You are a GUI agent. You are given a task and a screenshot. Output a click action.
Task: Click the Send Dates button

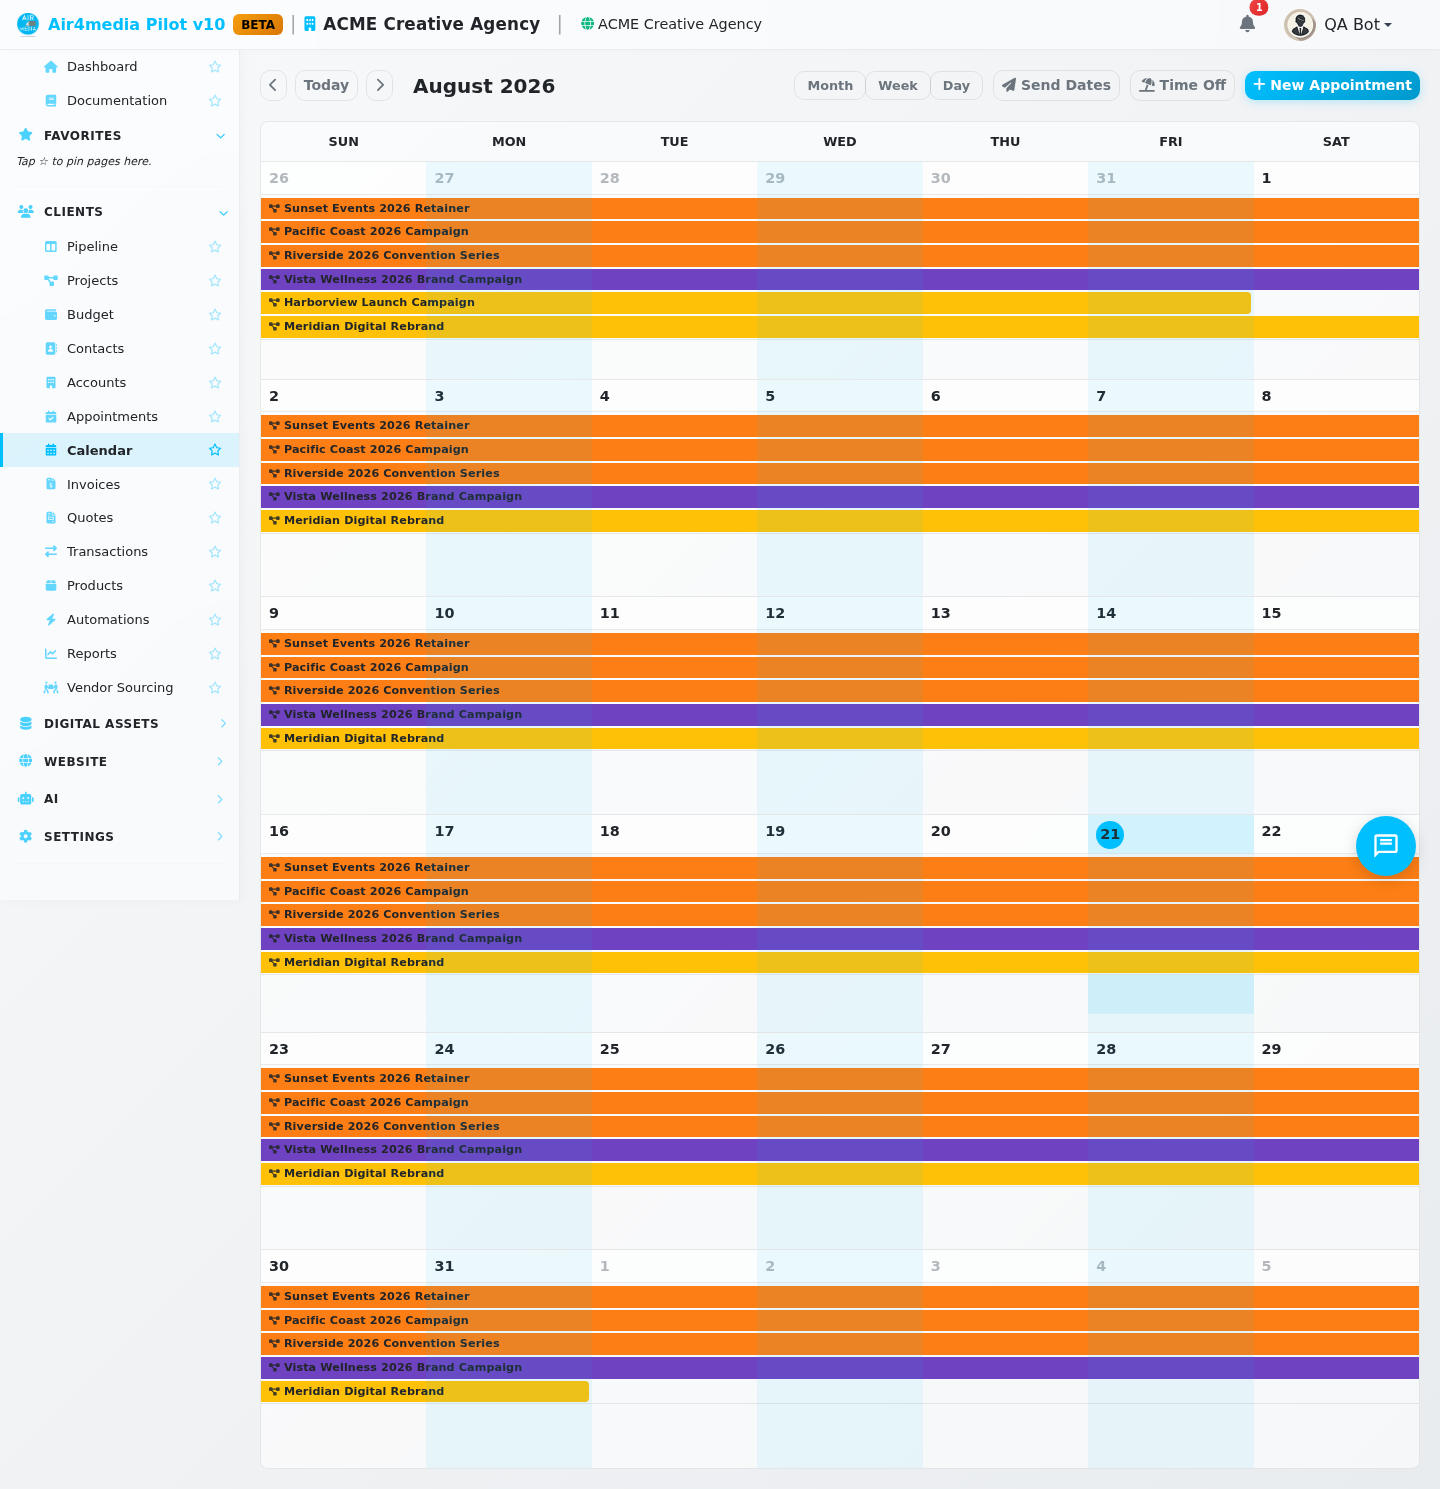[x=1056, y=85]
